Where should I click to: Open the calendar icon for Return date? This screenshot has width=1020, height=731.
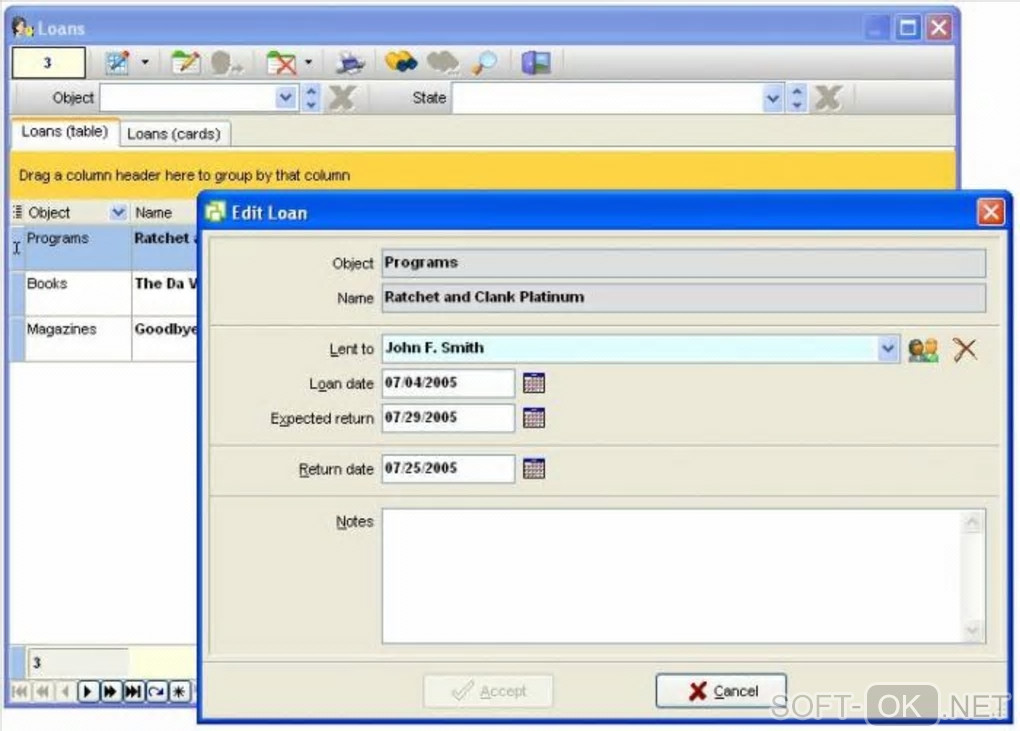[533, 469]
